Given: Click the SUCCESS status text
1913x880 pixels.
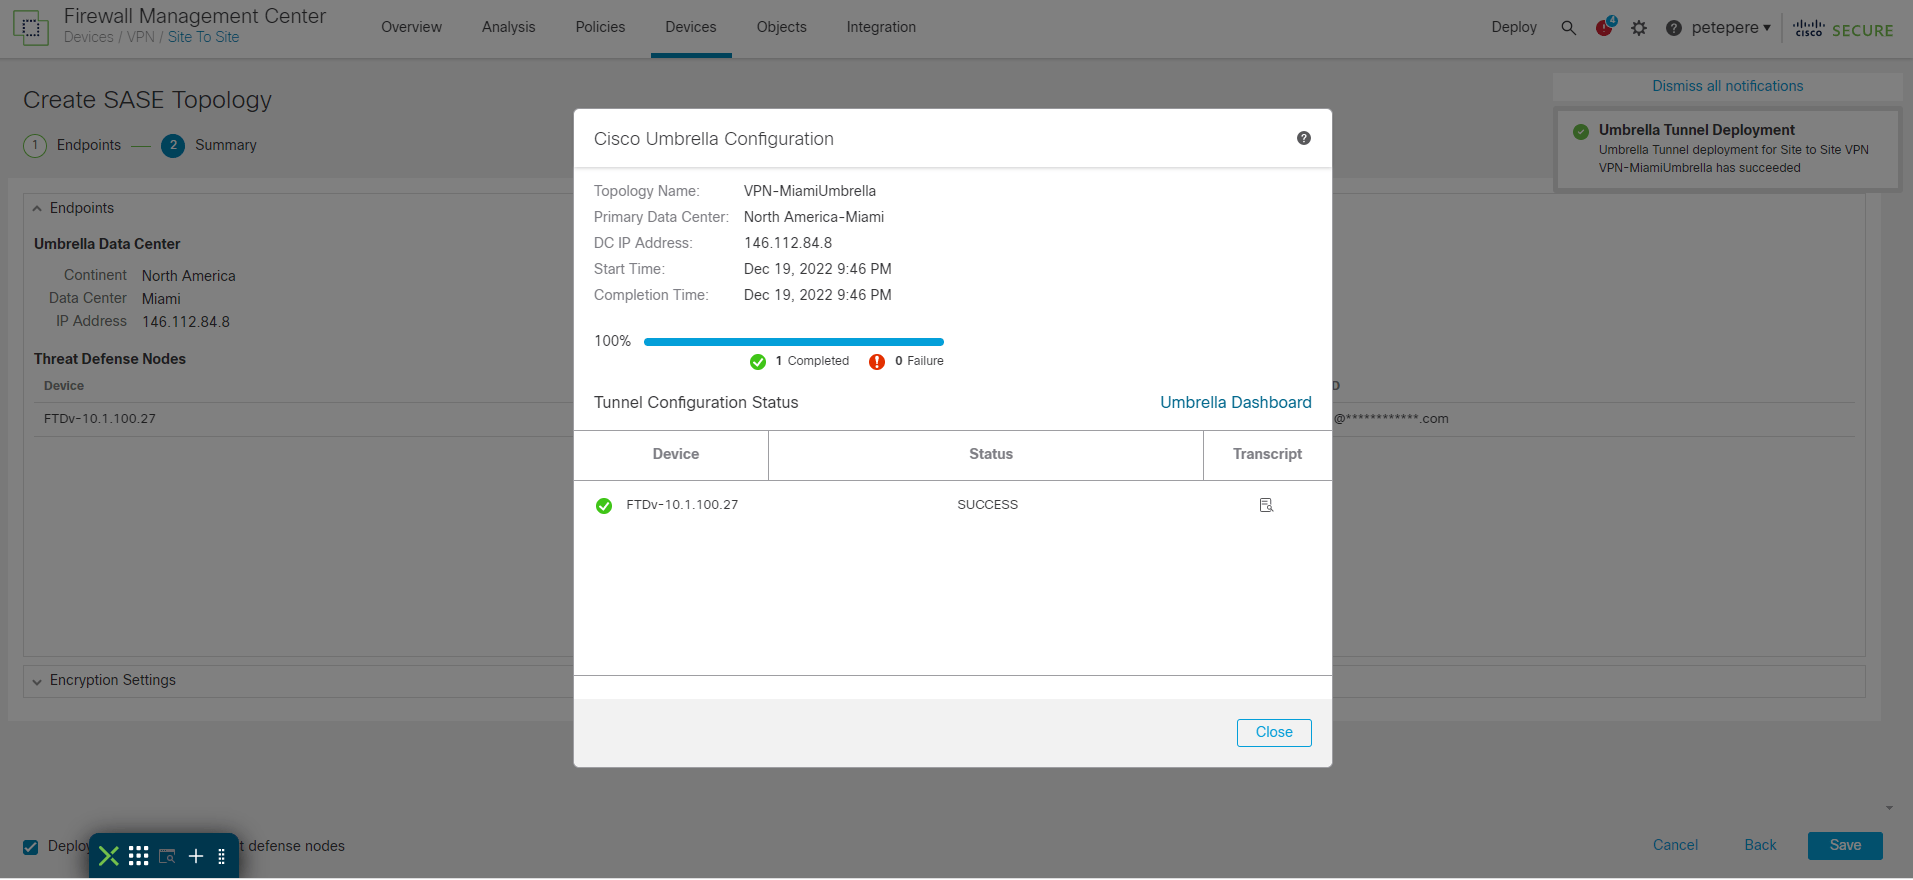Looking at the screenshot, I should click(988, 505).
